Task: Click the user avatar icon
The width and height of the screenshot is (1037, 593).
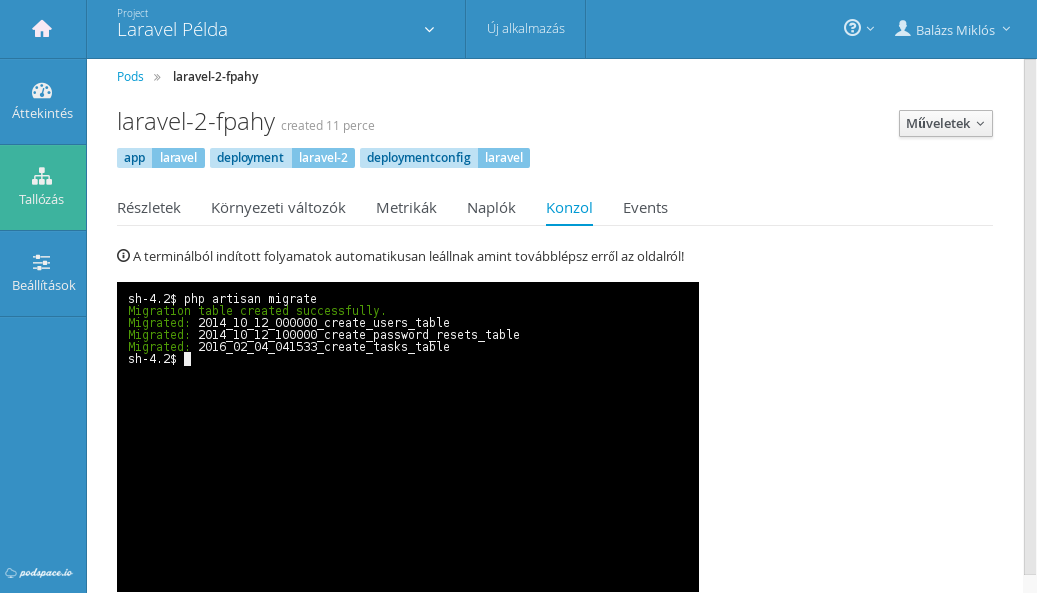Action: click(x=903, y=28)
